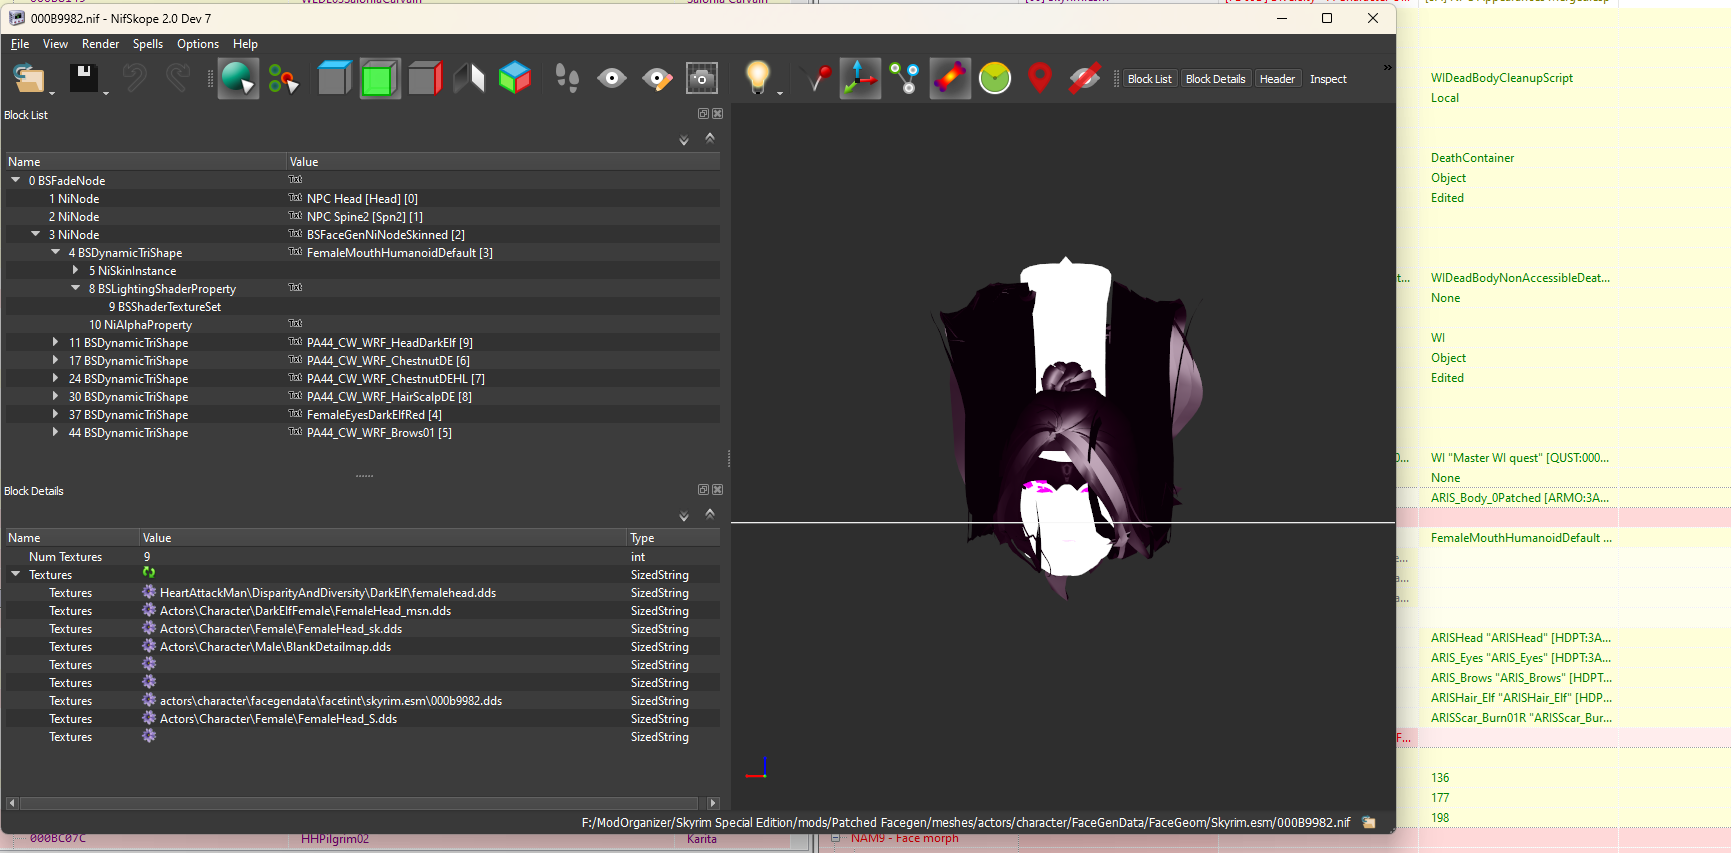Image resolution: width=1731 pixels, height=853 pixels.
Task: Select WIDeadBodyCleanupScript in background window
Action: (1501, 78)
